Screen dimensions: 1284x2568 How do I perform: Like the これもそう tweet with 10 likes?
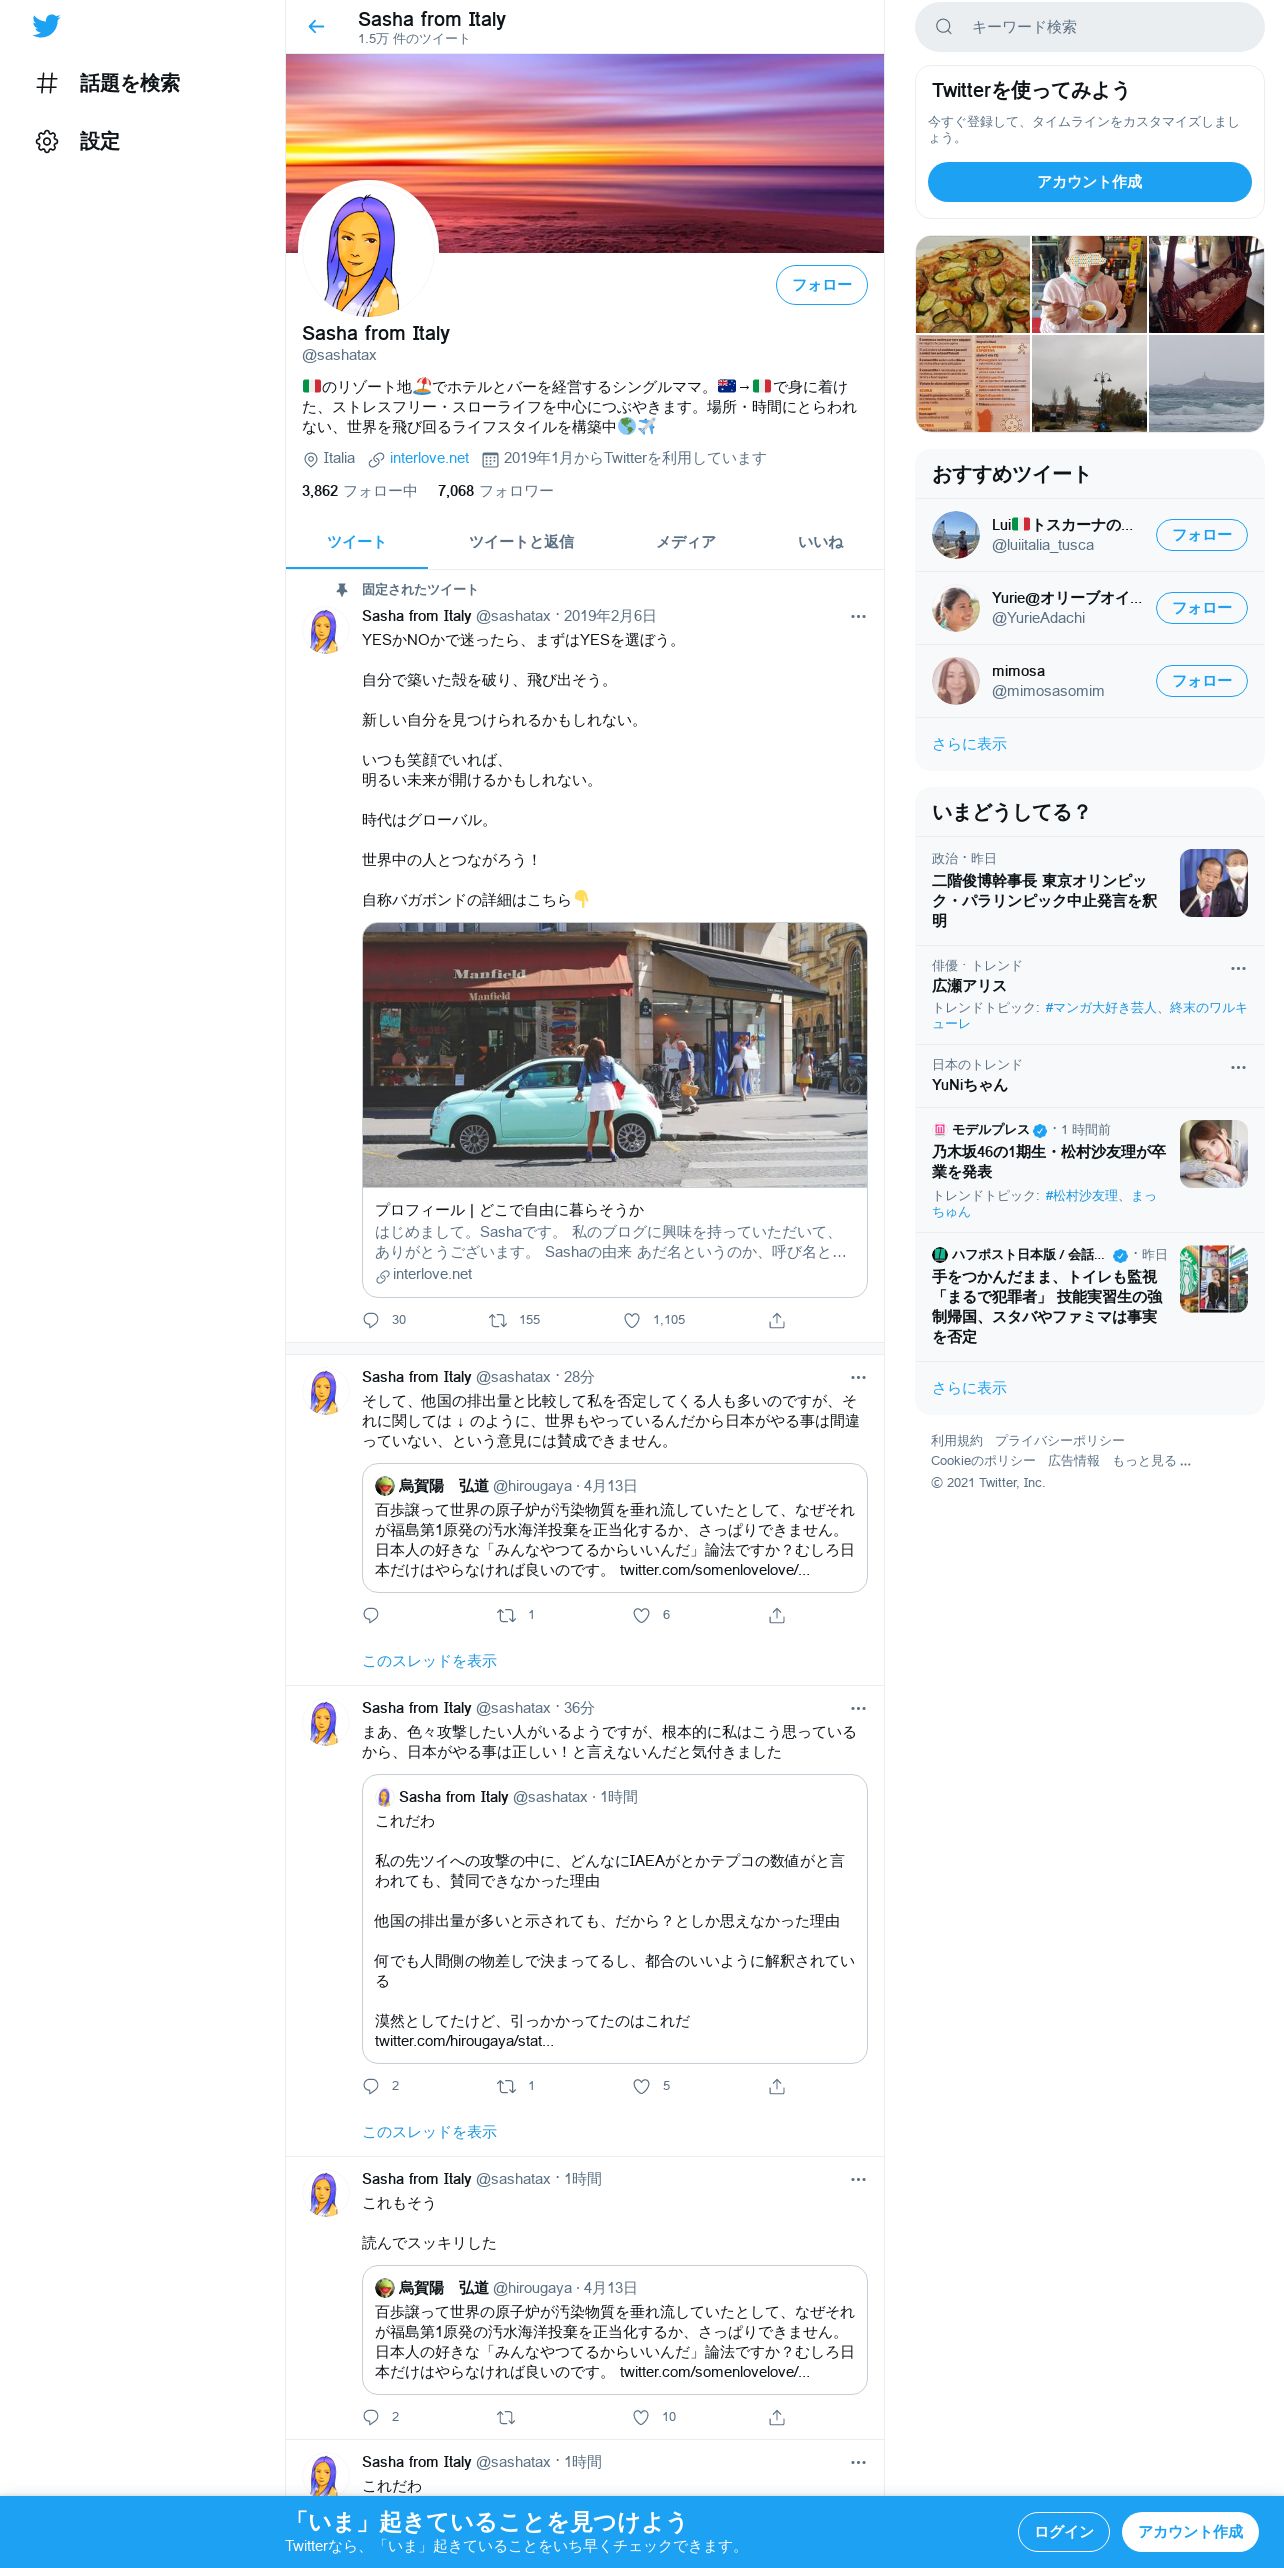click(x=641, y=2417)
